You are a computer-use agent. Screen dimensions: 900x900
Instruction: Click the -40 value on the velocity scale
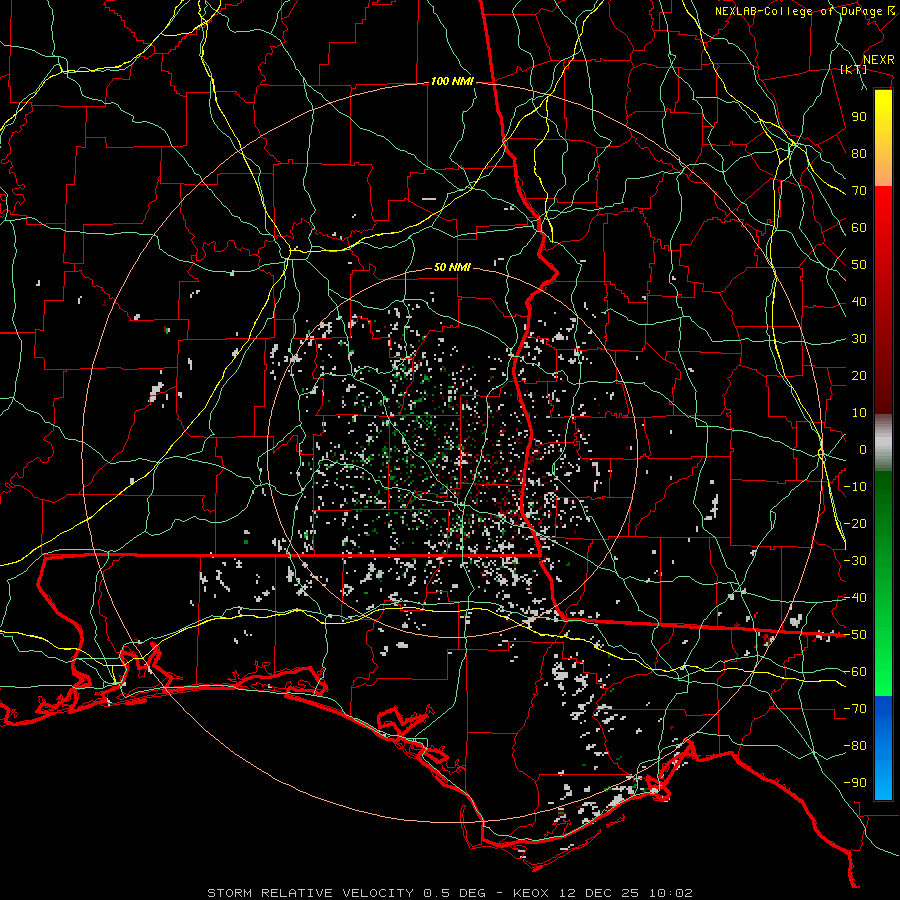point(855,598)
